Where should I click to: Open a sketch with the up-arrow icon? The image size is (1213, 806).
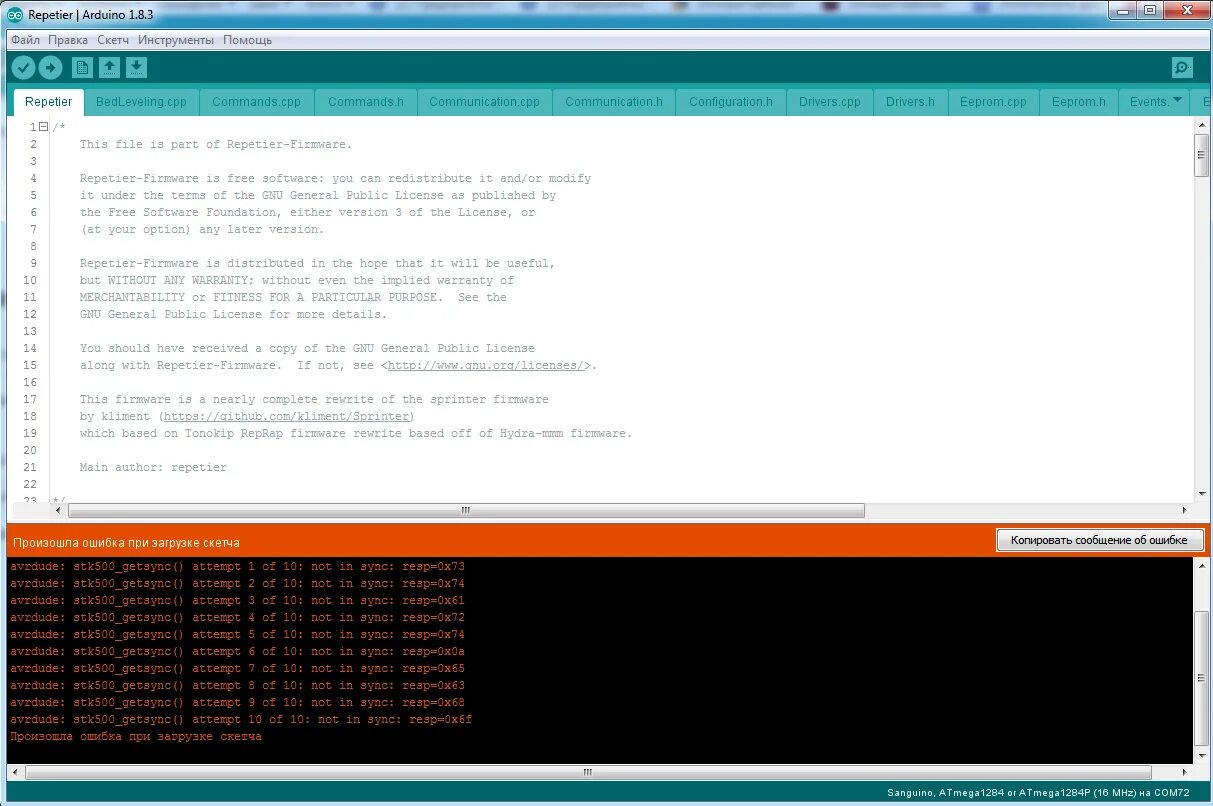pos(110,68)
